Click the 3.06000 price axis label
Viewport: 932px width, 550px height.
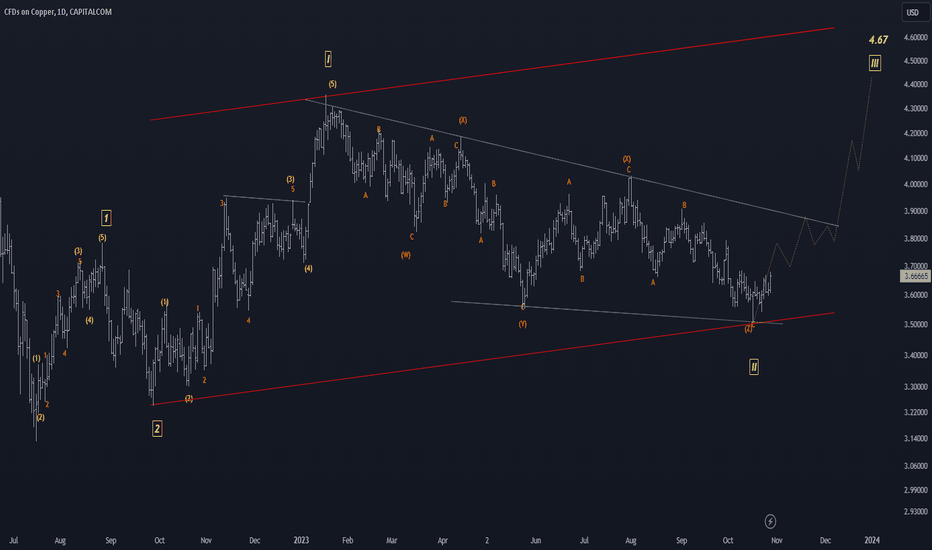915,466
